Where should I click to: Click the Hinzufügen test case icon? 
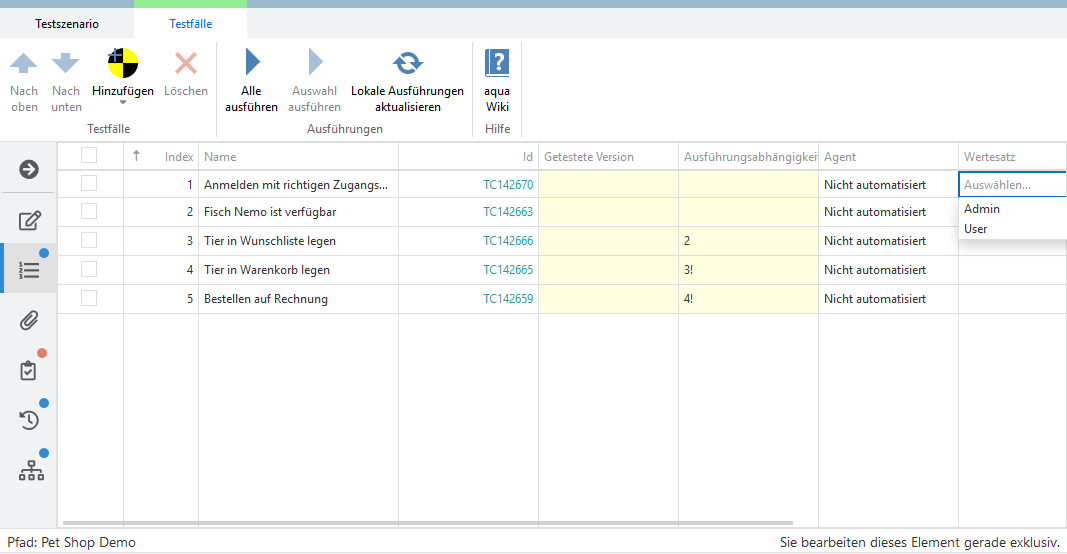click(x=122, y=64)
